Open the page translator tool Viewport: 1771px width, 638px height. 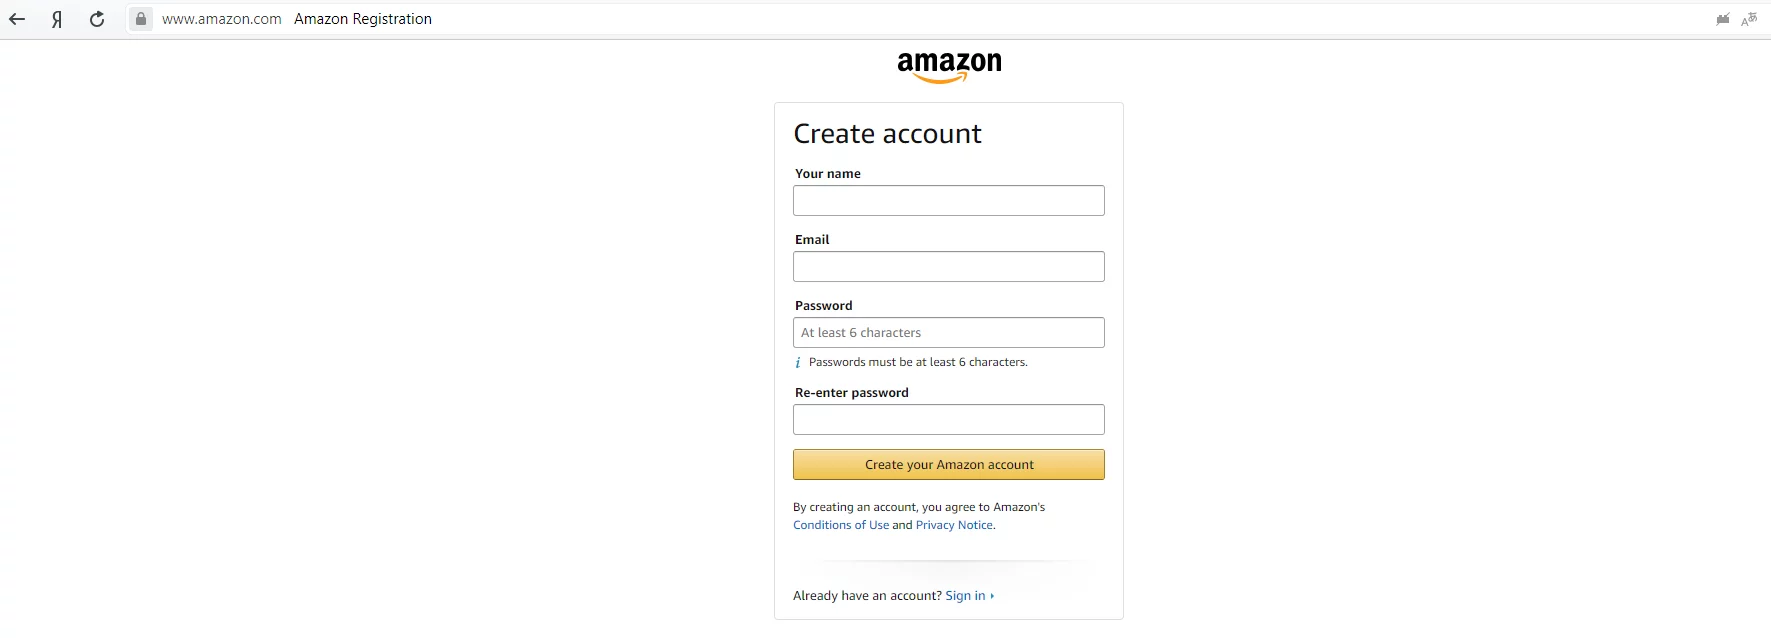click(1750, 19)
